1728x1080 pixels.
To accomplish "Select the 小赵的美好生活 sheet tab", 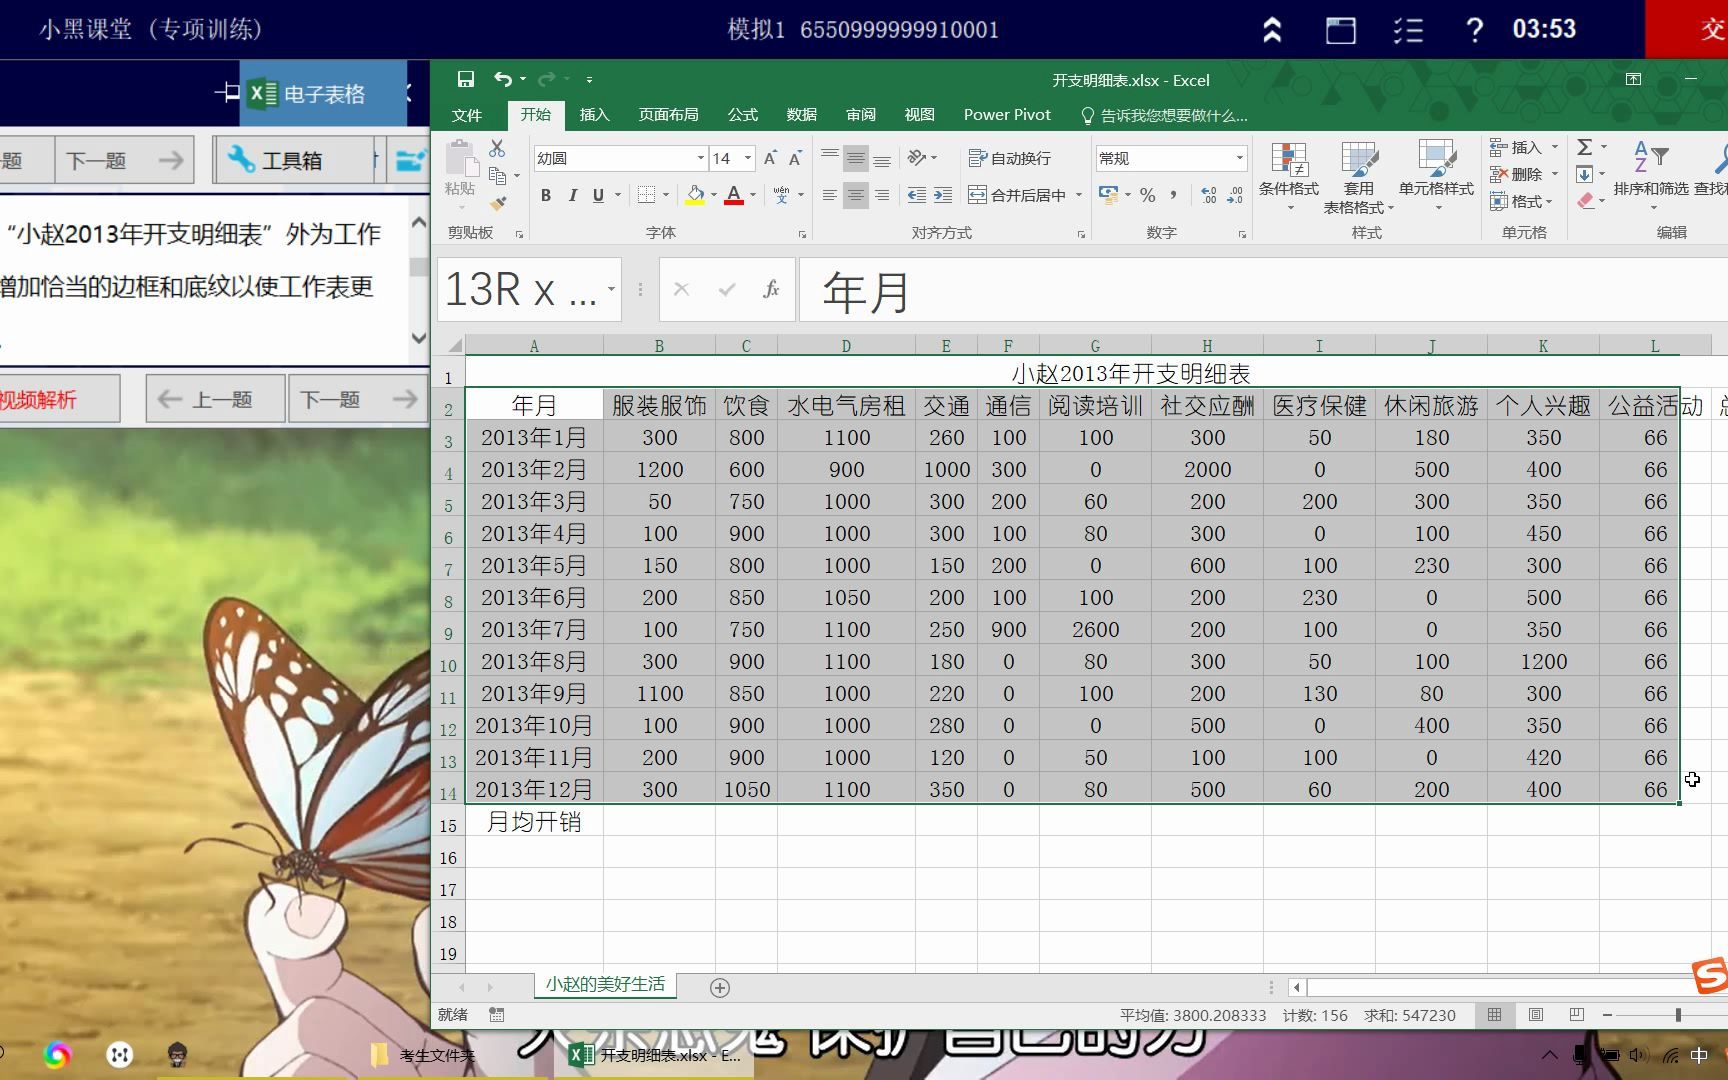I will 605,984.
